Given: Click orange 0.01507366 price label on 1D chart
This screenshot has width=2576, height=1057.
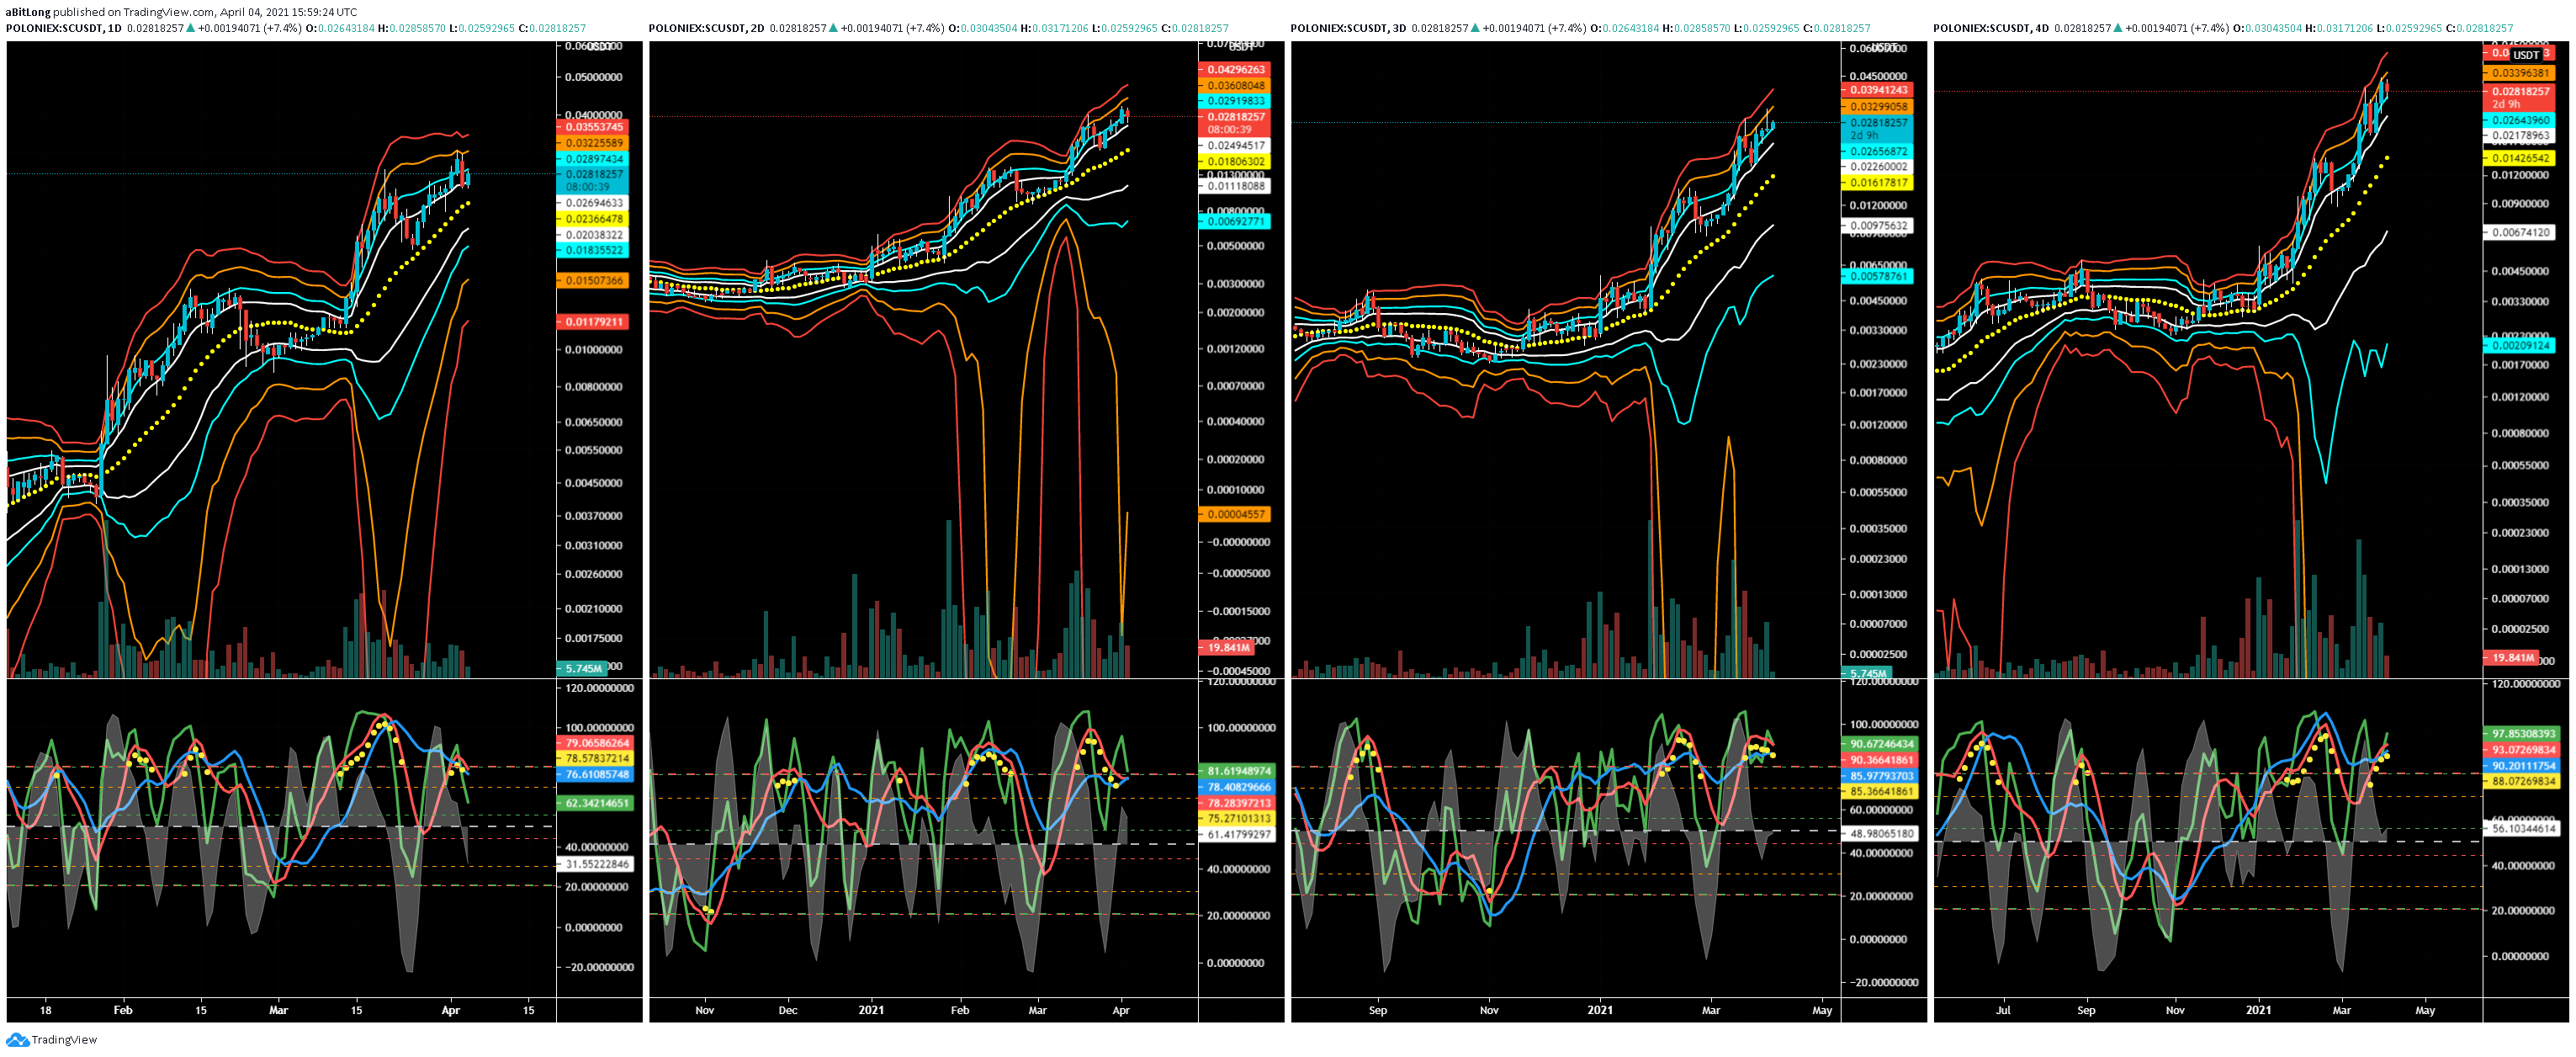Looking at the screenshot, I should pyautogui.click(x=593, y=280).
